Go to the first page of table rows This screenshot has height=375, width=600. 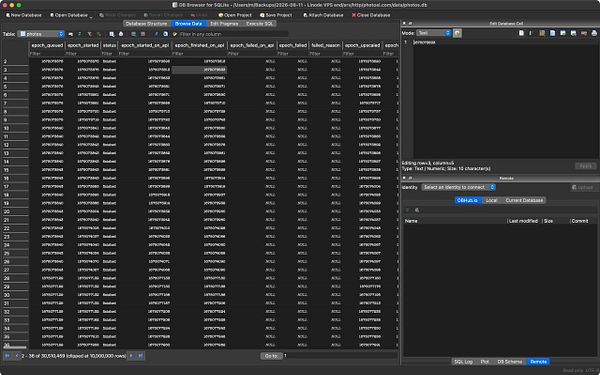(x=7, y=356)
